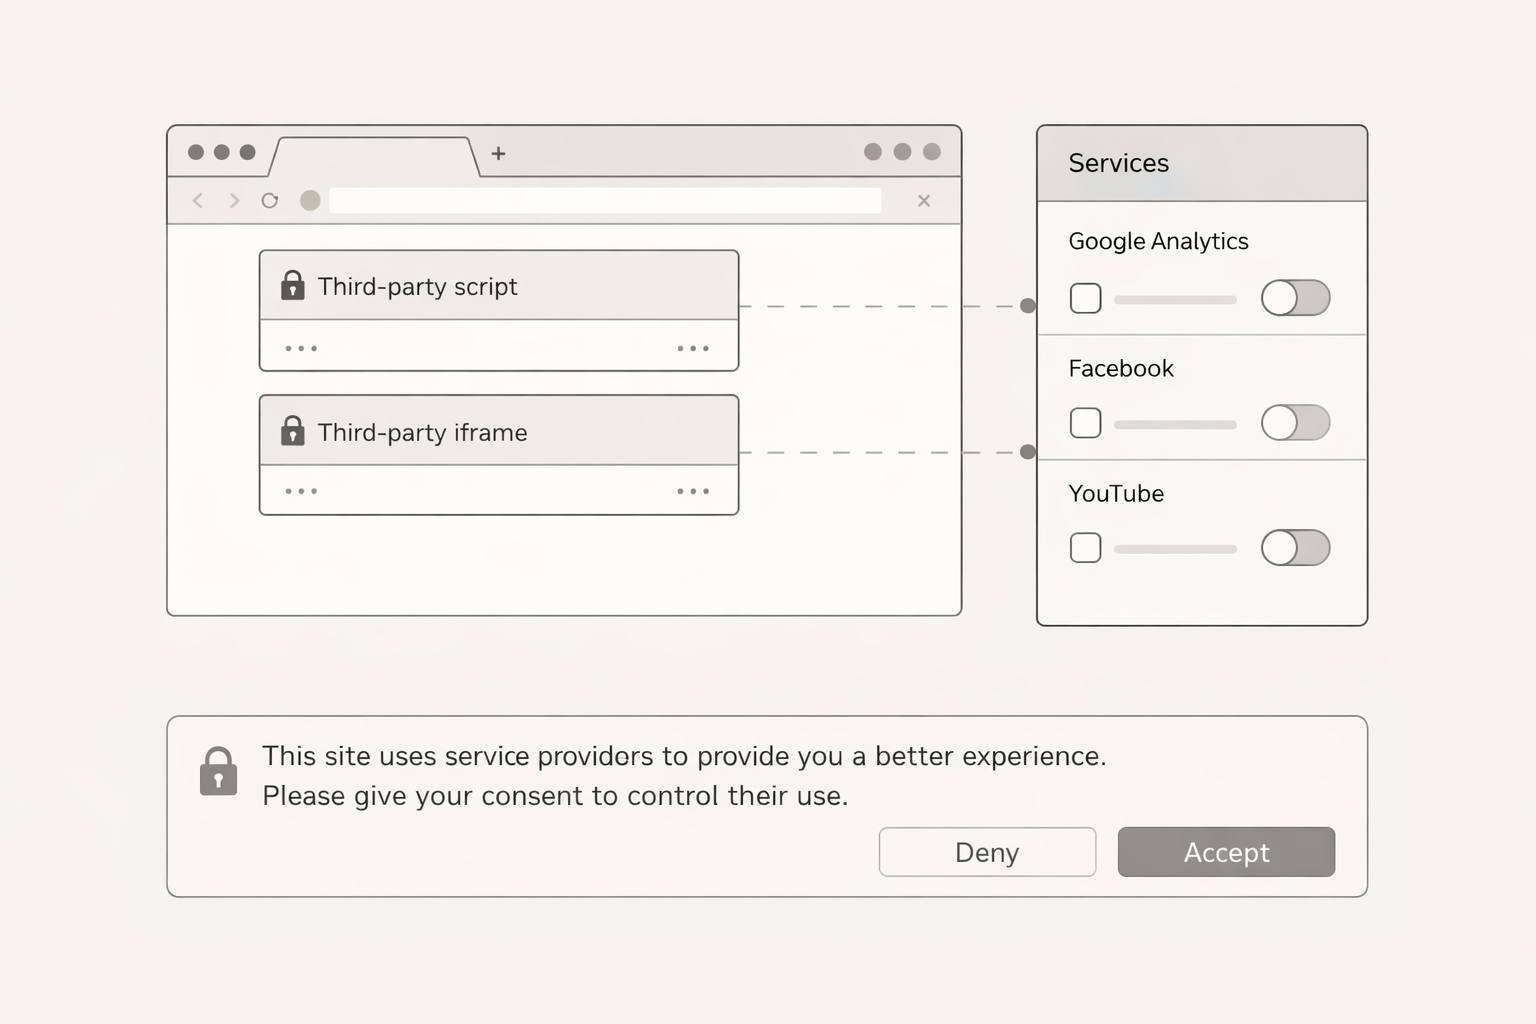Click the lock icon in consent banner
The height and width of the screenshot is (1024, 1536).
218,772
